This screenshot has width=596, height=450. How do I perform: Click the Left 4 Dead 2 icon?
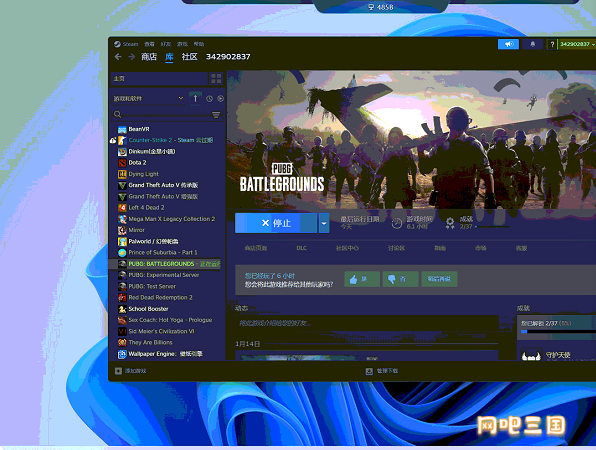122,208
